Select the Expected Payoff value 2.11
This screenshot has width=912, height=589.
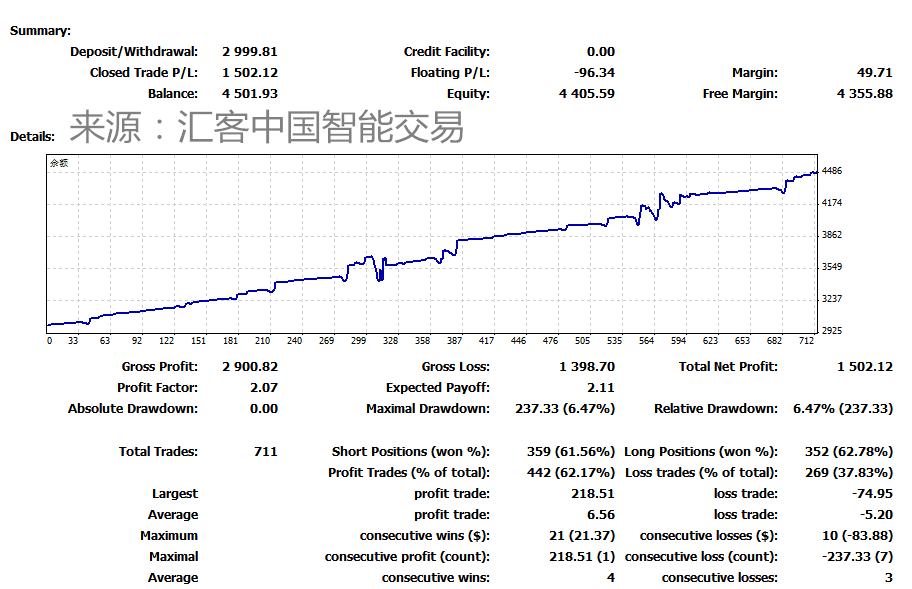601,388
